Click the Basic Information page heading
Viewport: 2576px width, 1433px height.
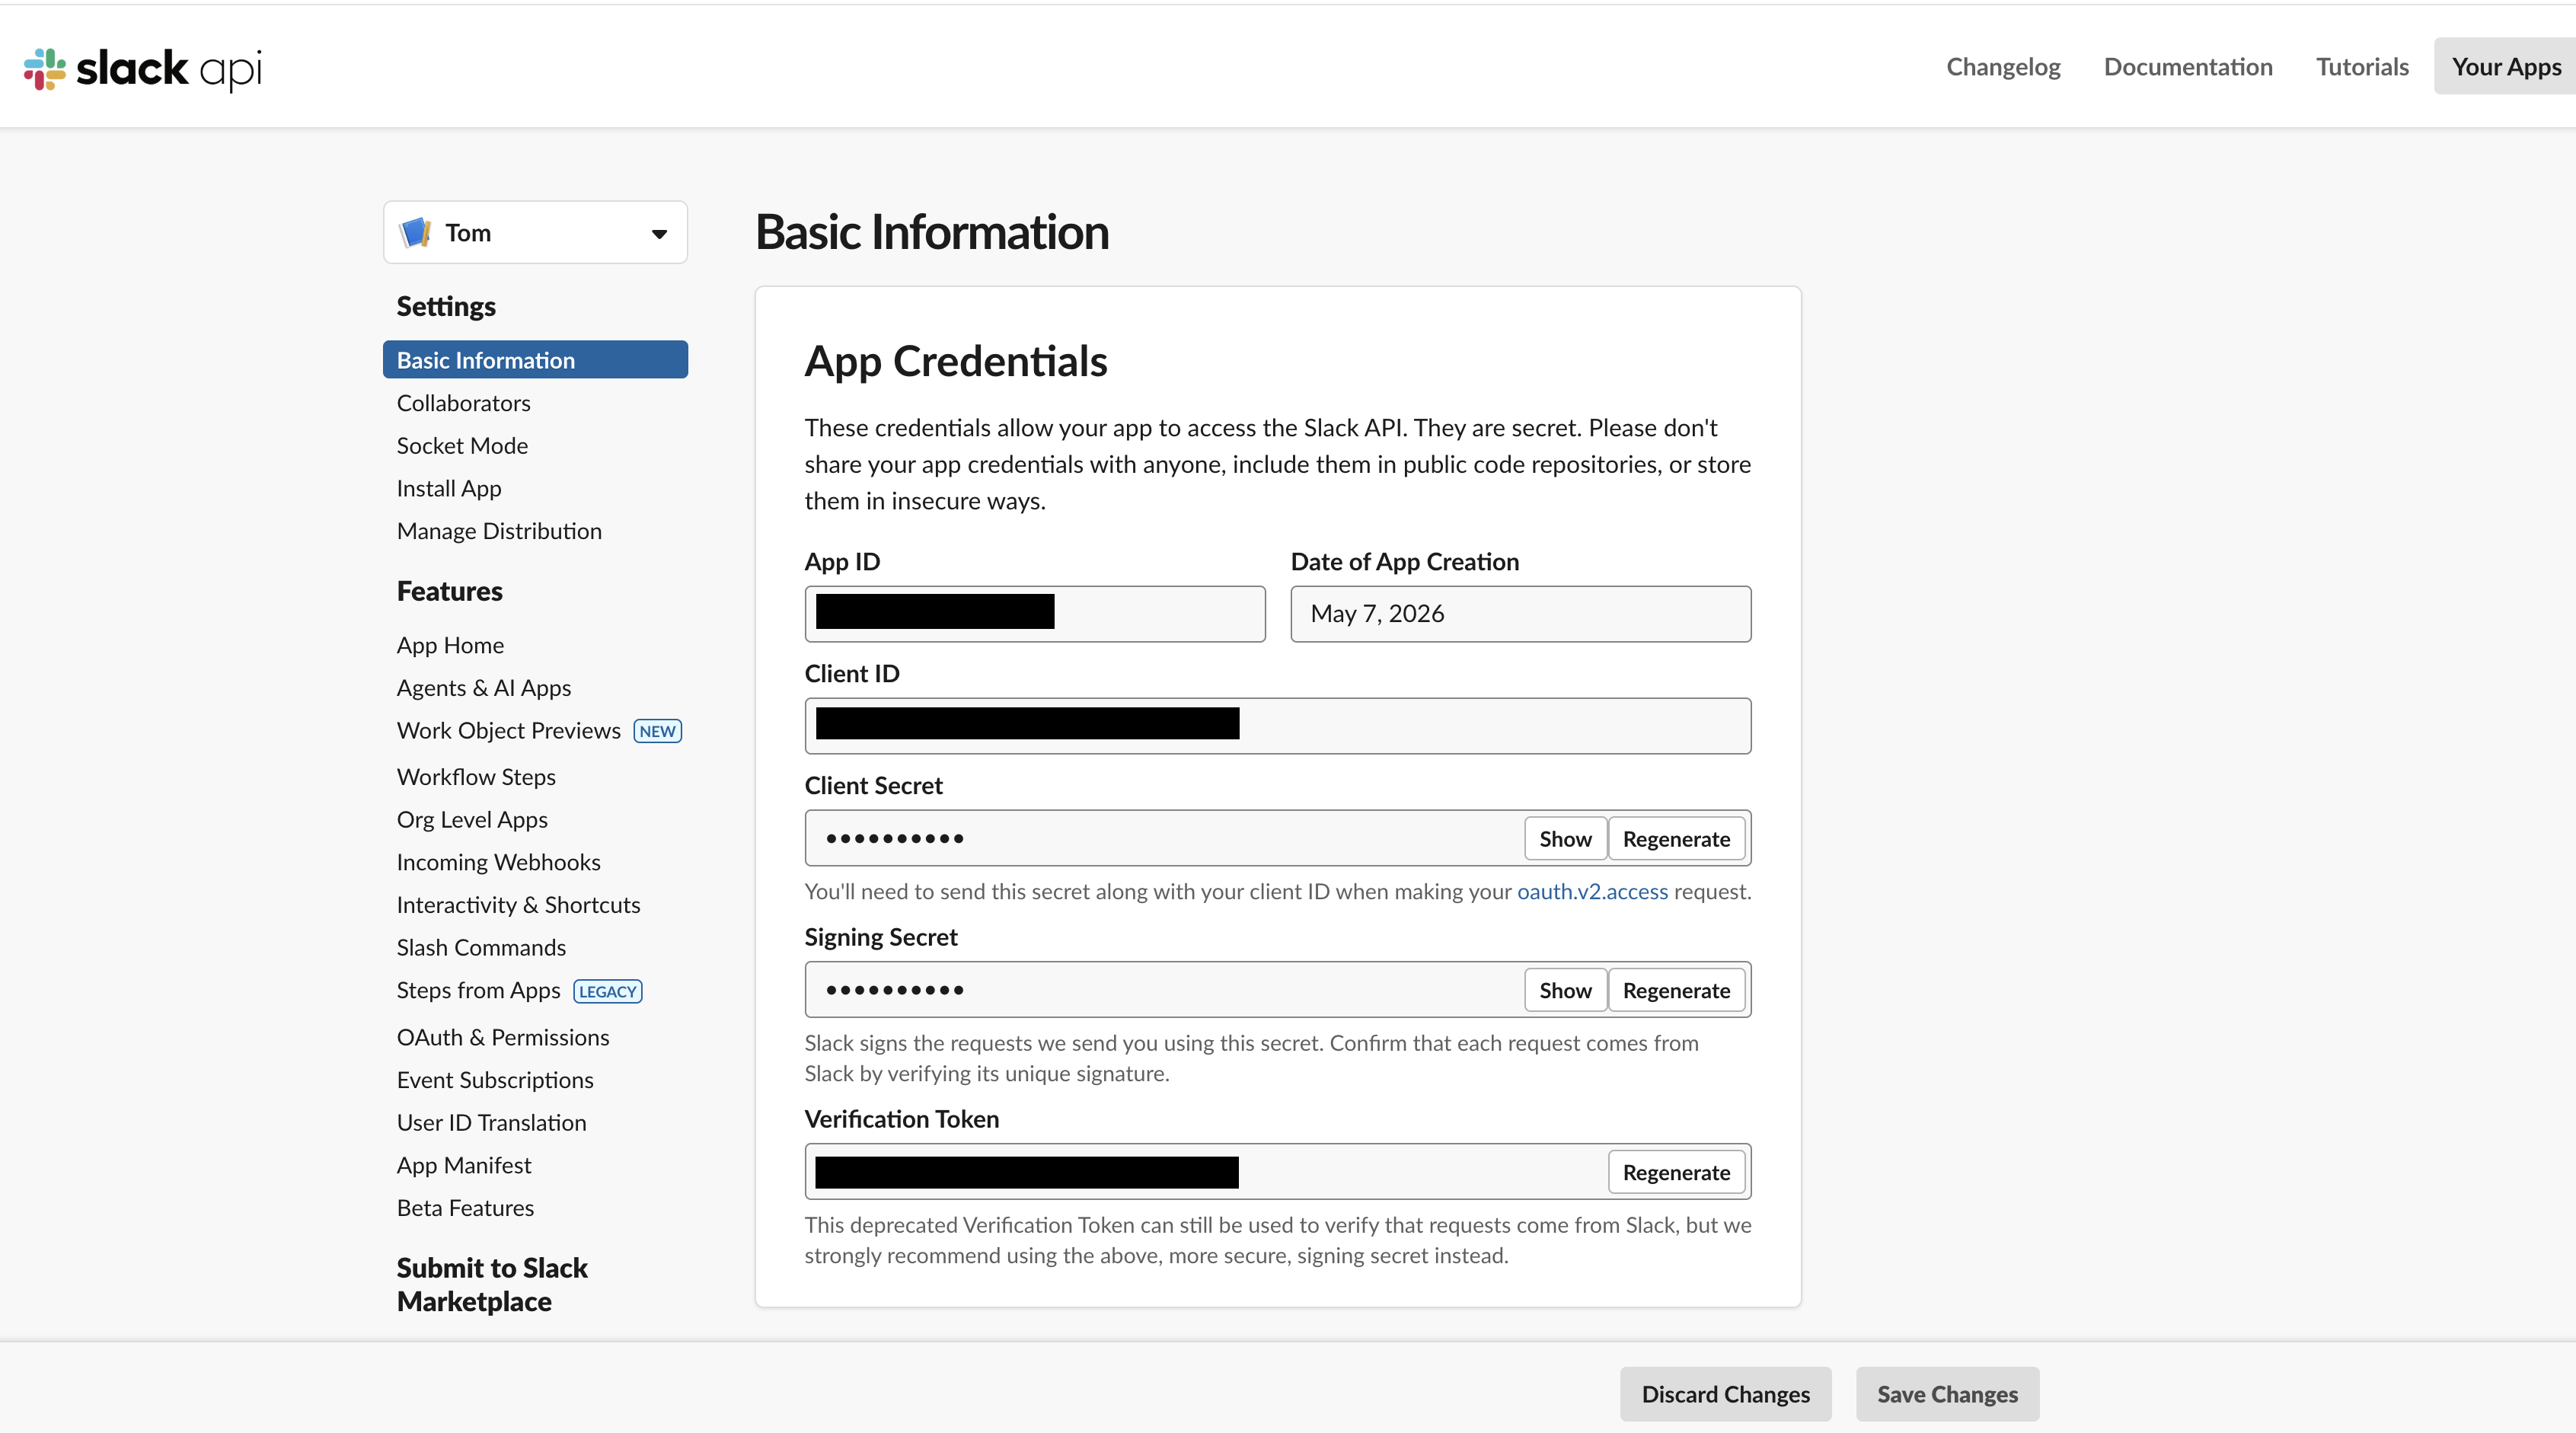coord(932,233)
